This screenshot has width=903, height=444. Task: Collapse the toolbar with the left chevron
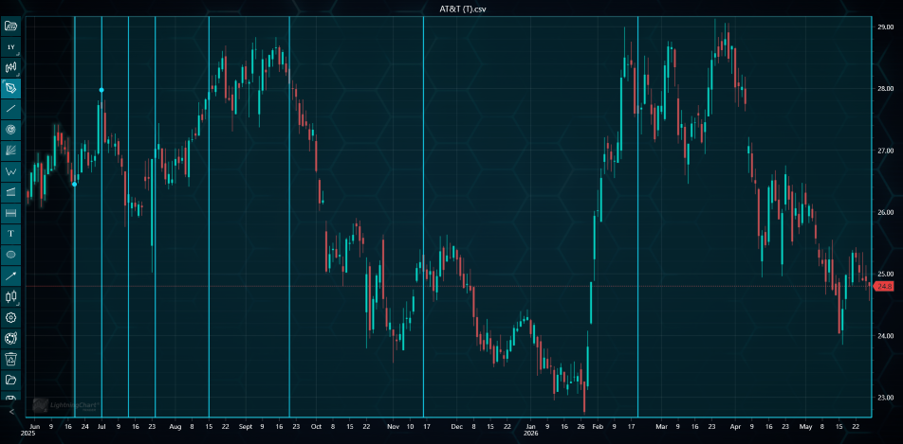[11, 411]
